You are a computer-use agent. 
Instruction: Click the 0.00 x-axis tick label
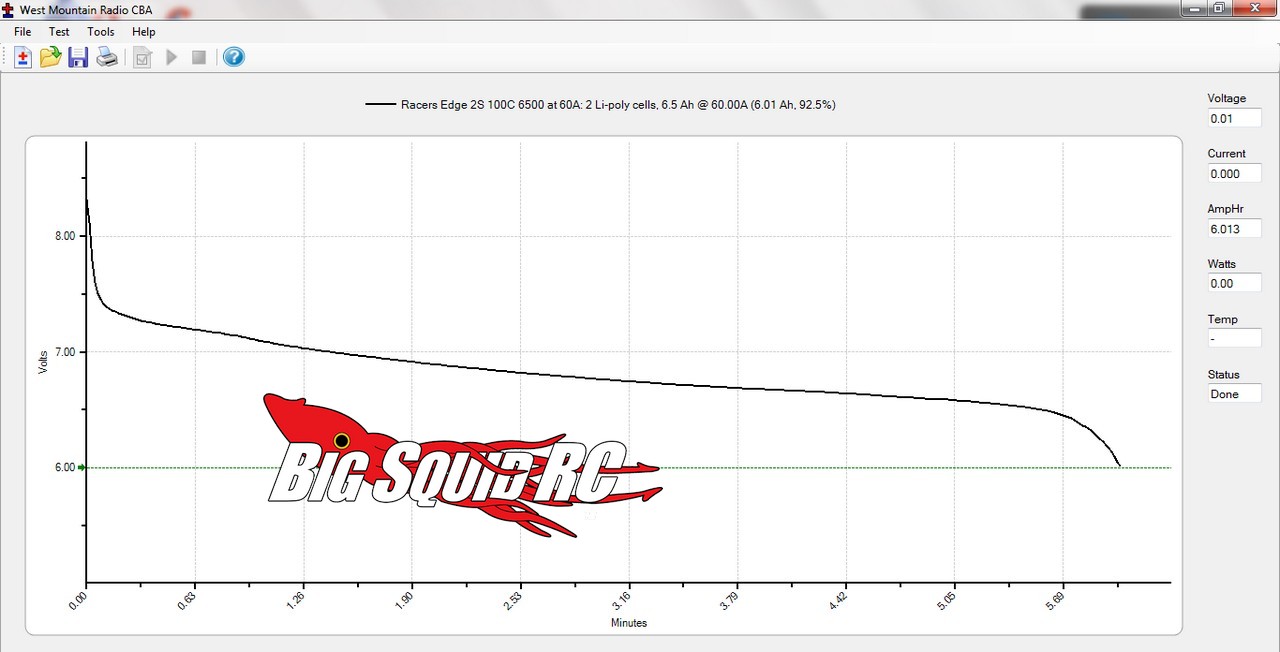click(78, 600)
